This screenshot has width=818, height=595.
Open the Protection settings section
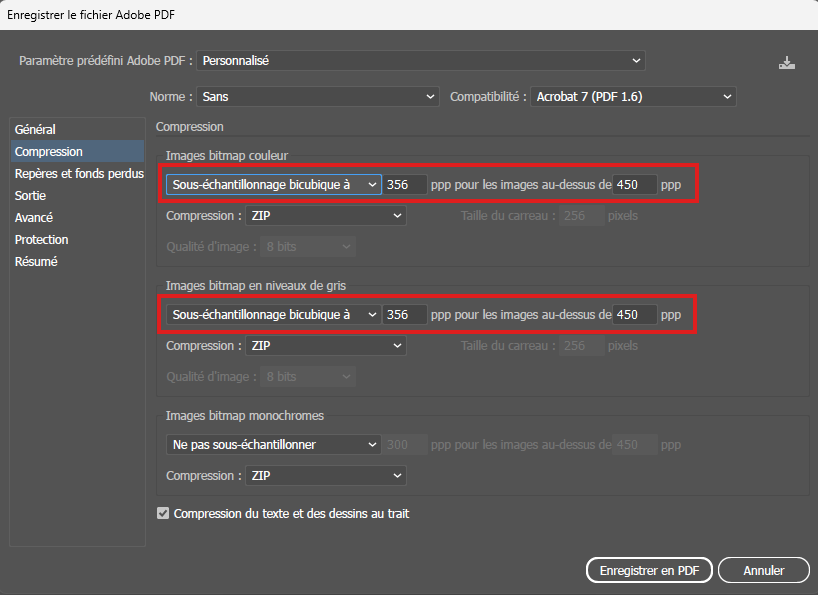click(x=41, y=240)
